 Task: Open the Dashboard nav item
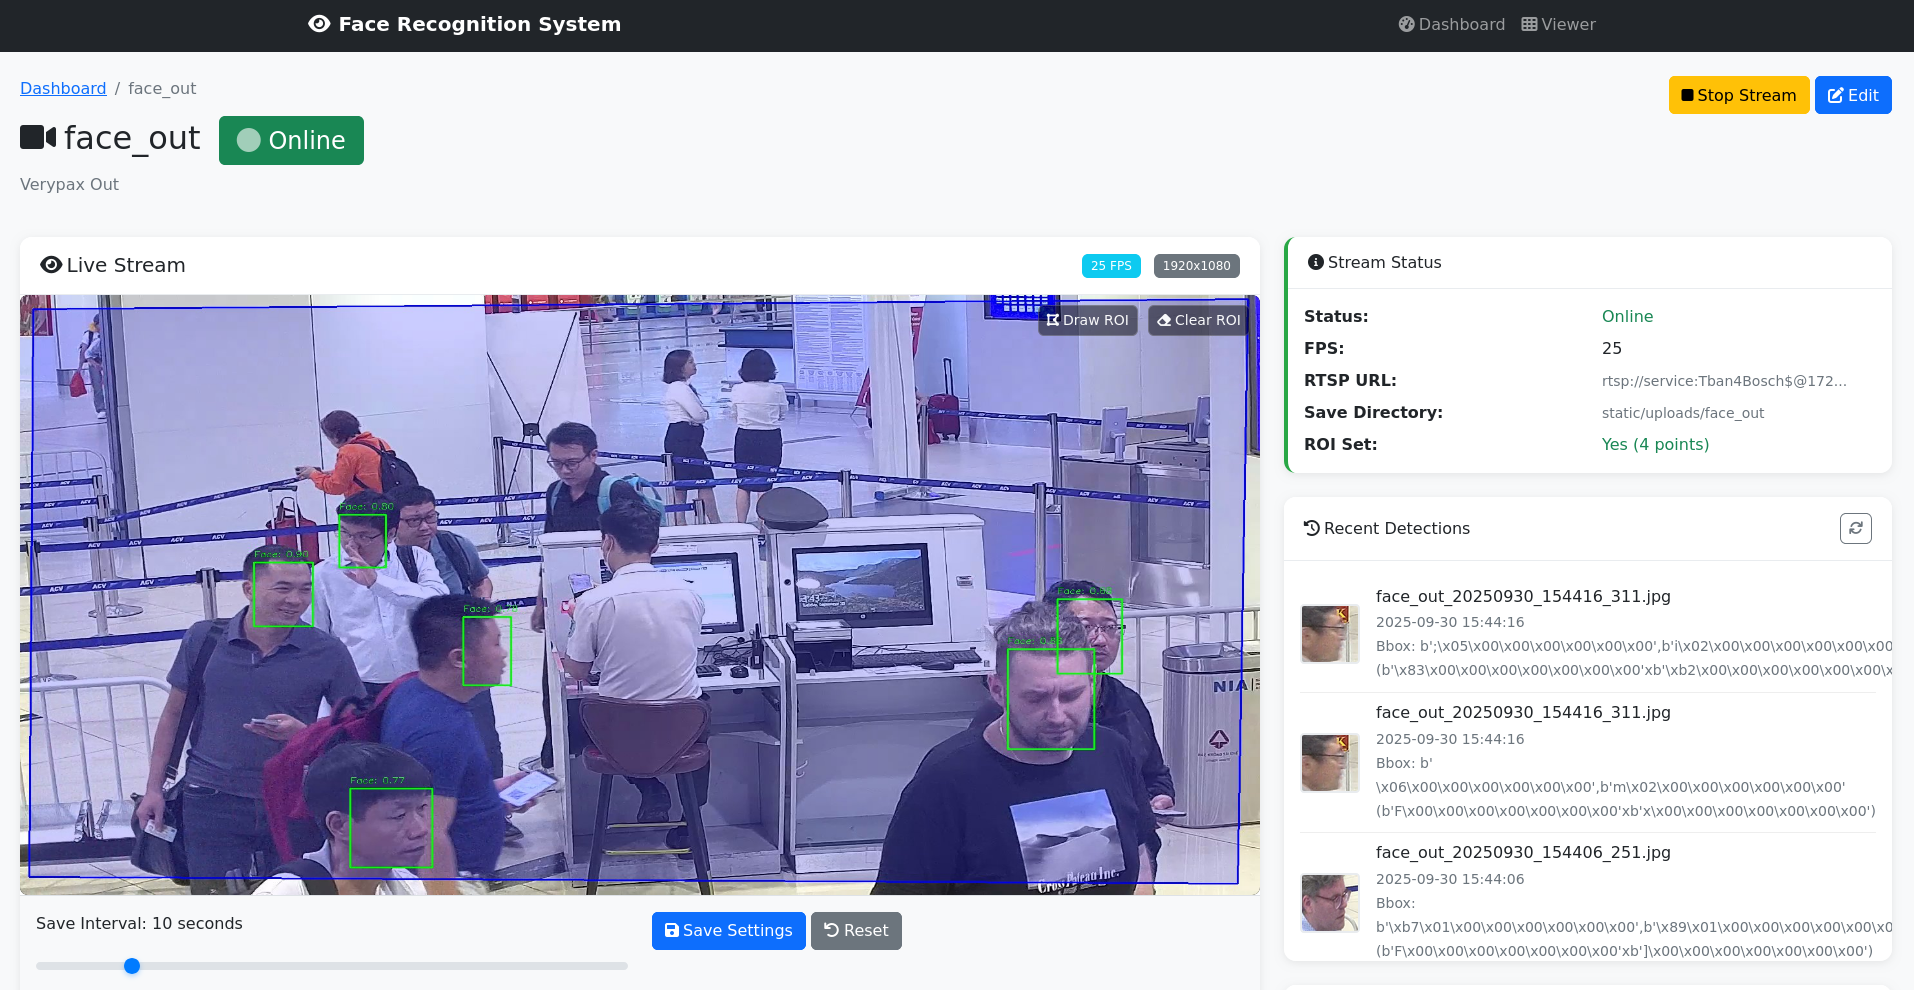click(1451, 24)
